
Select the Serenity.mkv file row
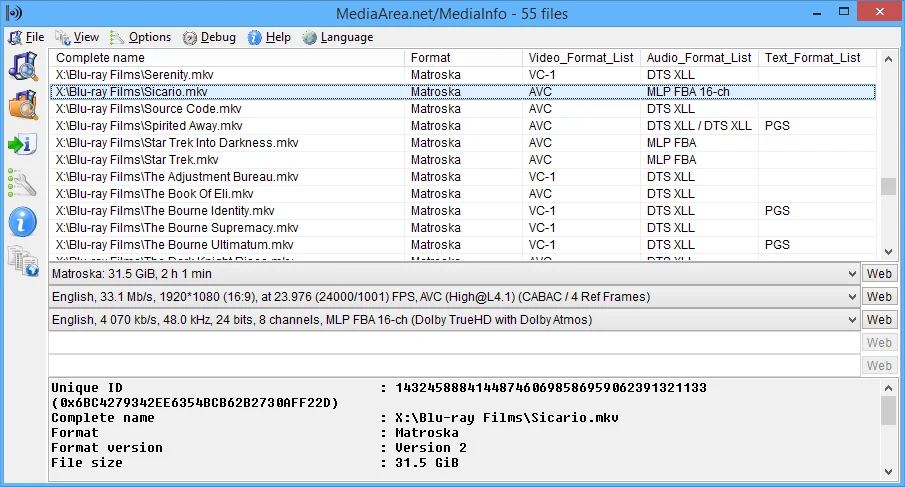[x=463, y=75]
